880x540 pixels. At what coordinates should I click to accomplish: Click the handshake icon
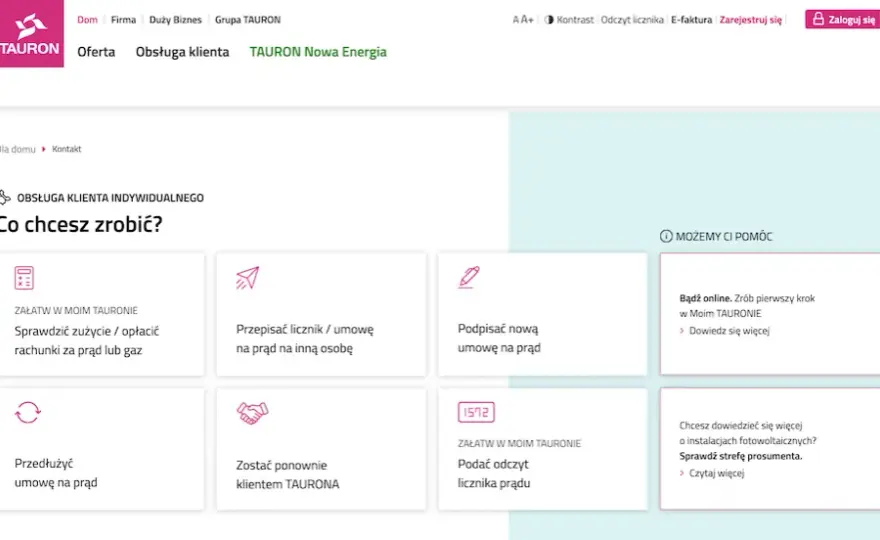click(x=253, y=413)
